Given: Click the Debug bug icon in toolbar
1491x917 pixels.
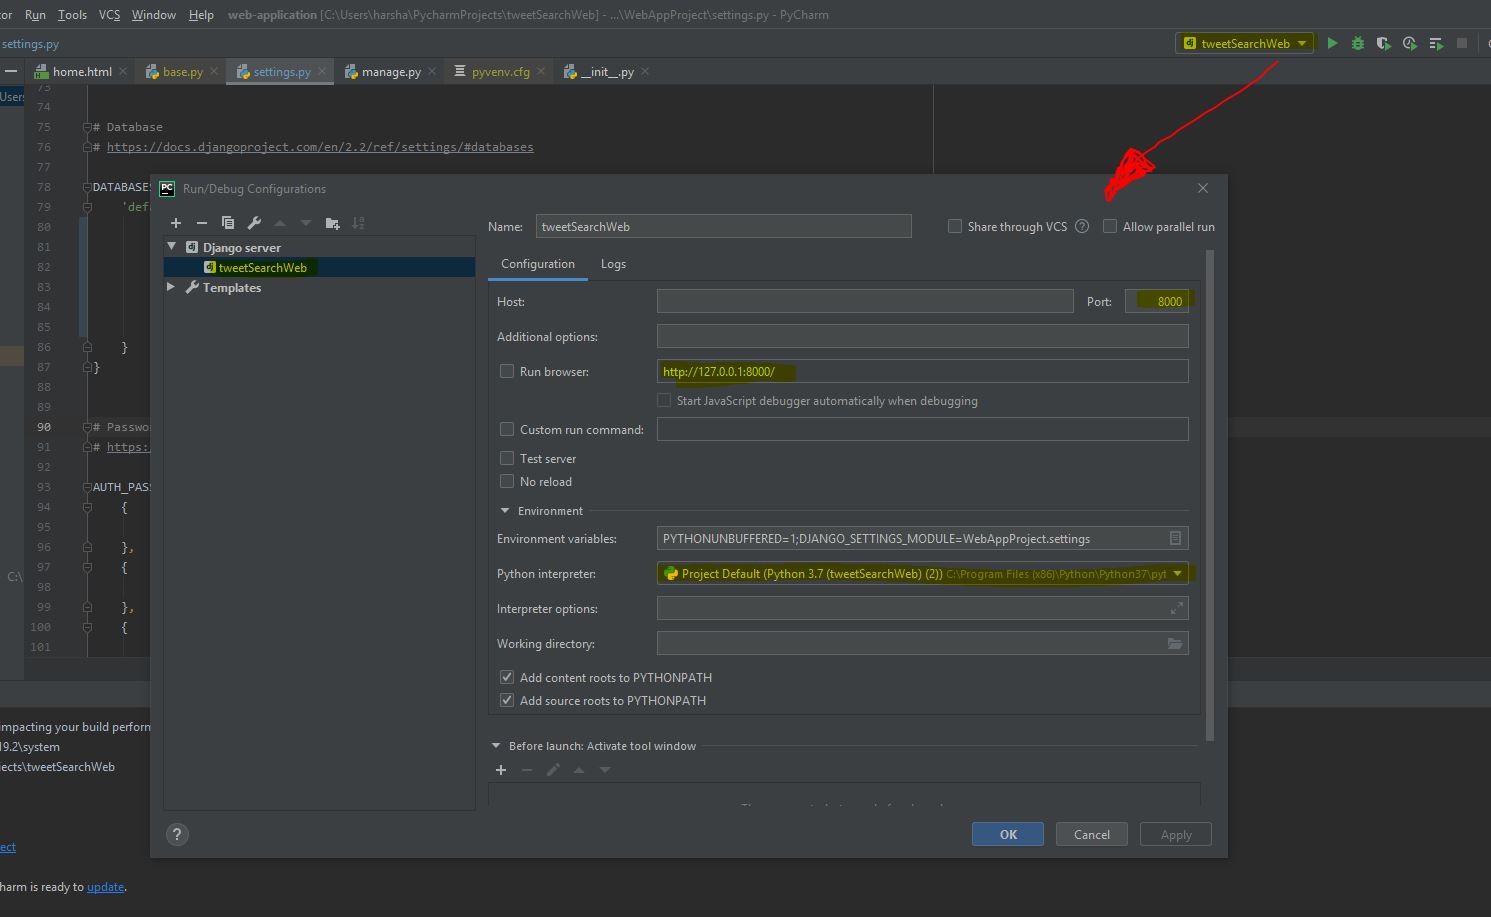Looking at the screenshot, I should tap(1358, 43).
